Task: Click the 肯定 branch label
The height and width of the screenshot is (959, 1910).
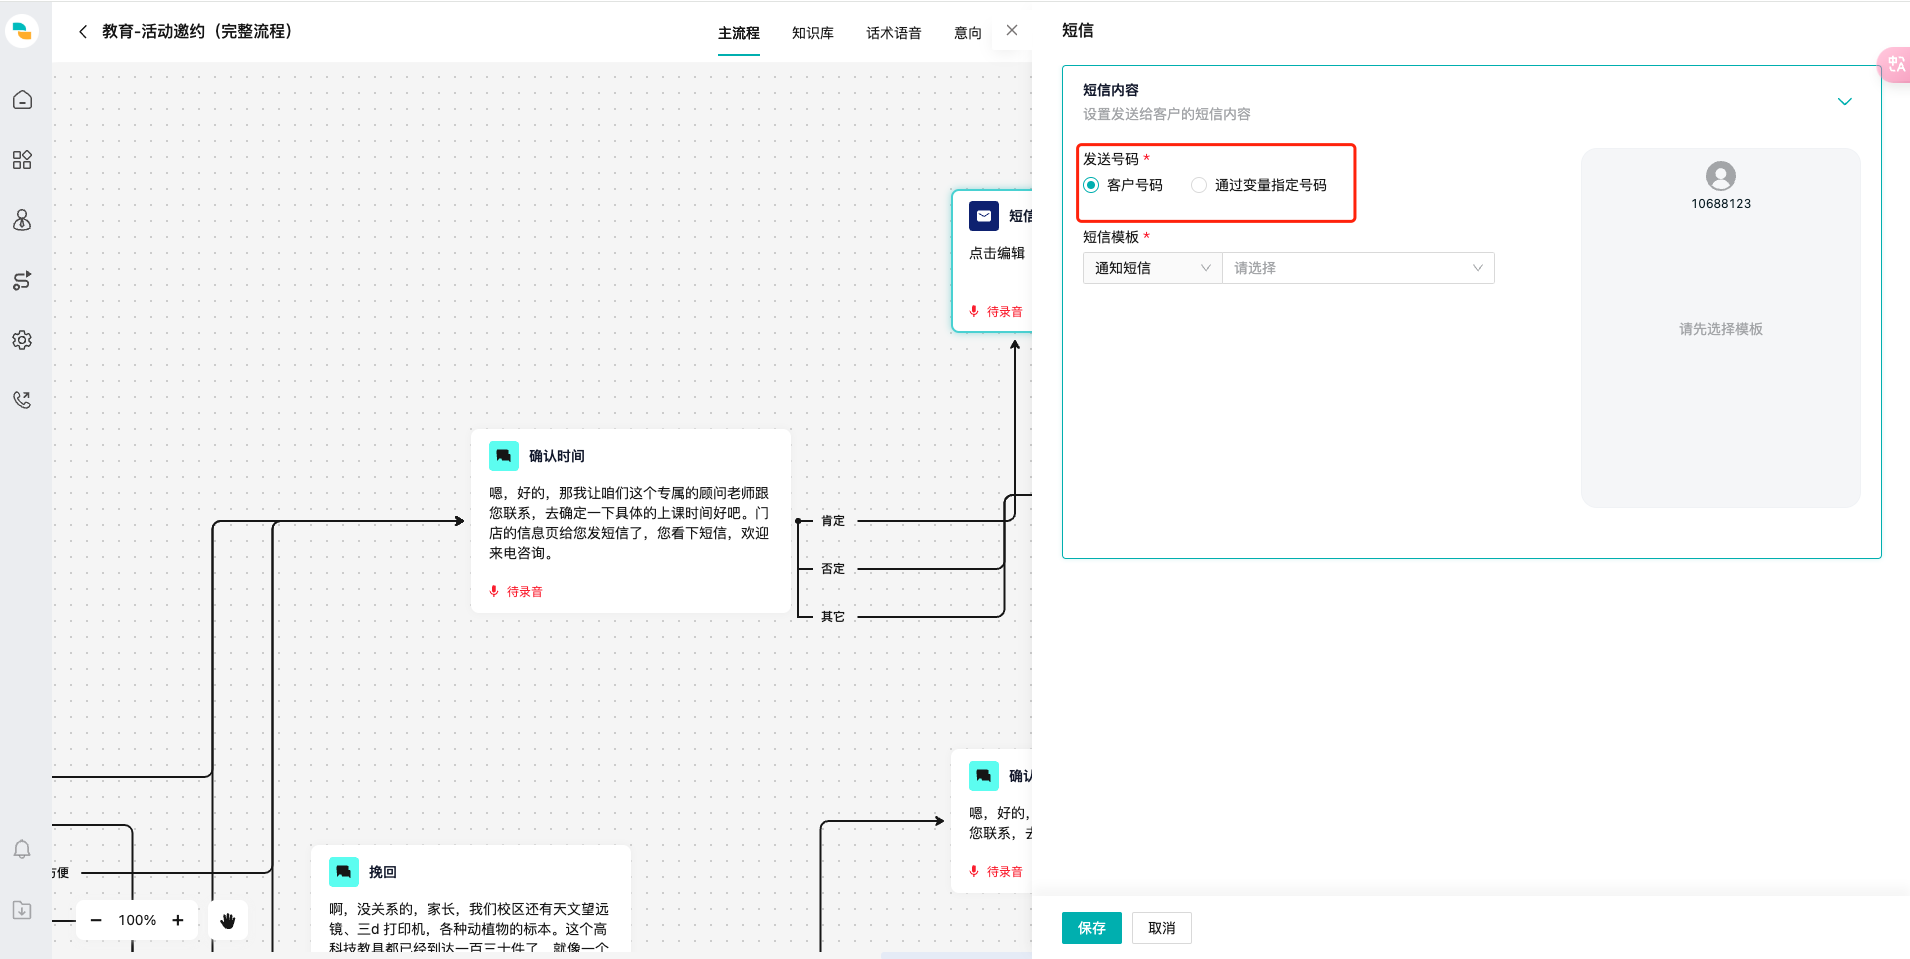Action: click(833, 521)
